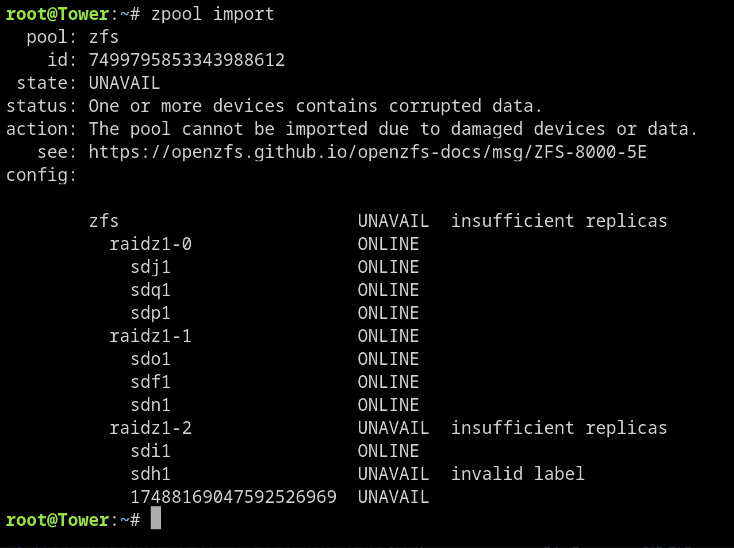Click the sdf1 device name
Image resolution: width=734 pixels, height=548 pixels.
[150, 382]
